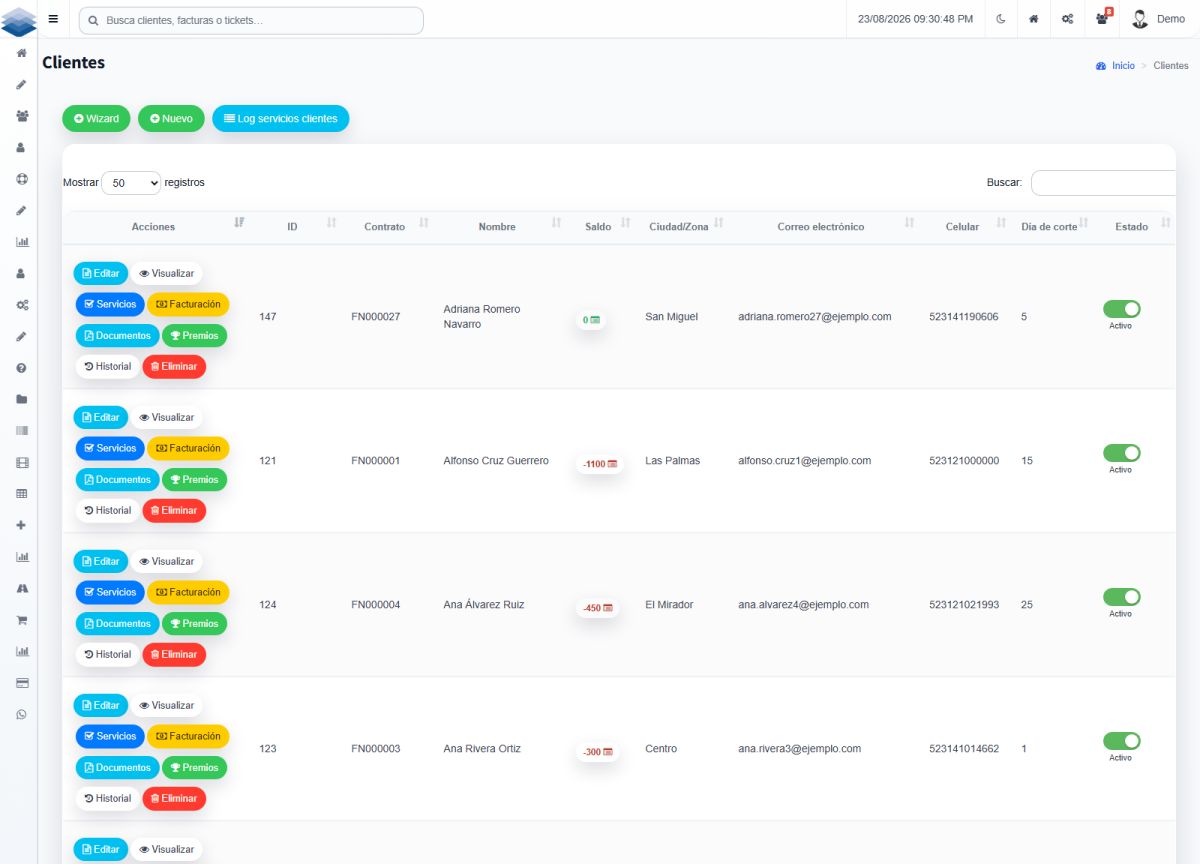Click the Inicio breadcrumb link

pos(1123,66)
